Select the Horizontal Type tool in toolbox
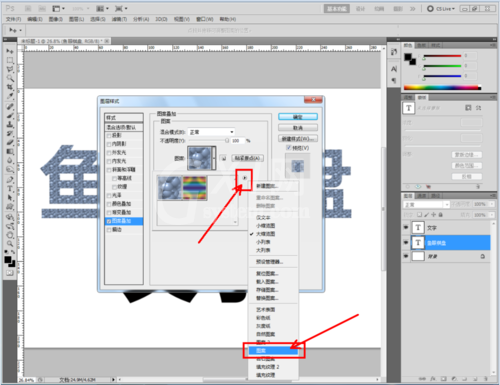The height and width of the screenshot is (385, 500). 10,189
